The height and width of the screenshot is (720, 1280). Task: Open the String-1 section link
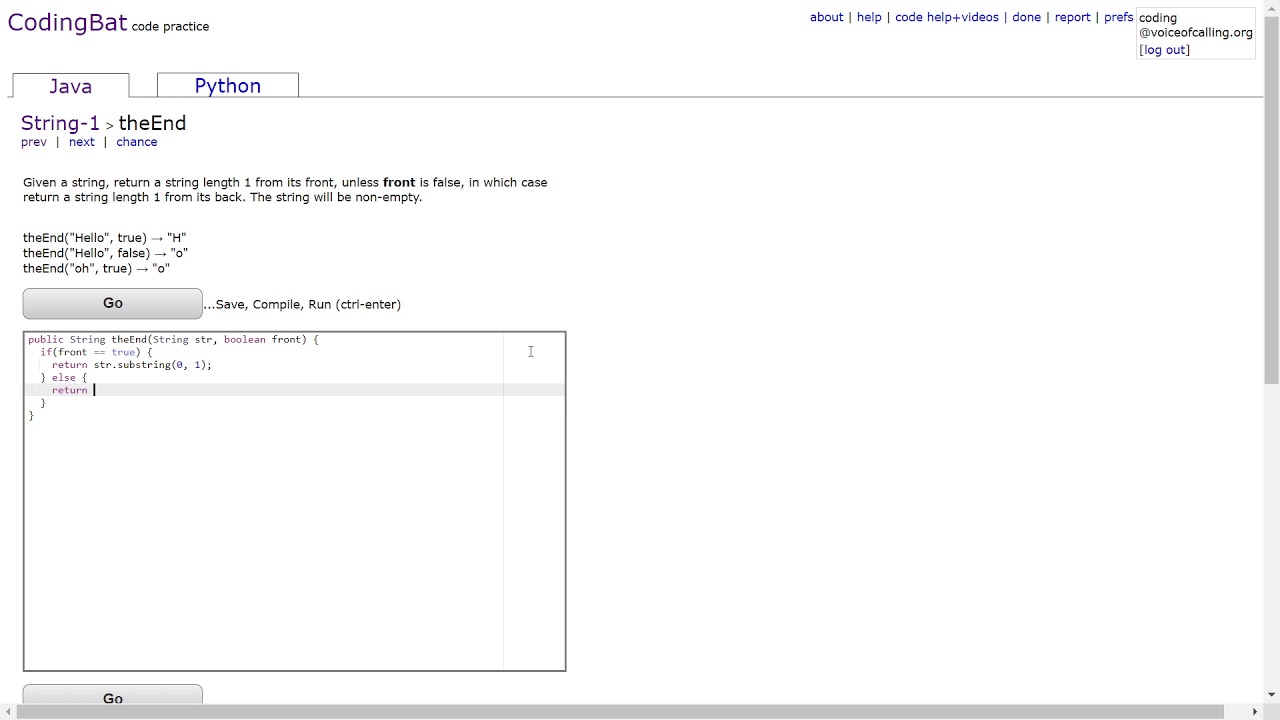[60, 123]
